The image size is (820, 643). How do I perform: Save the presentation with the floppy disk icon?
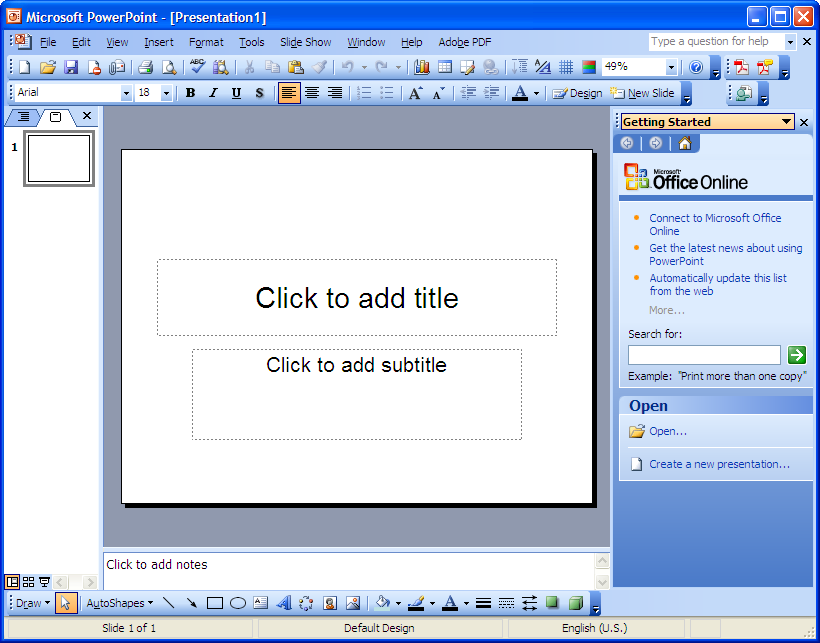71,67
